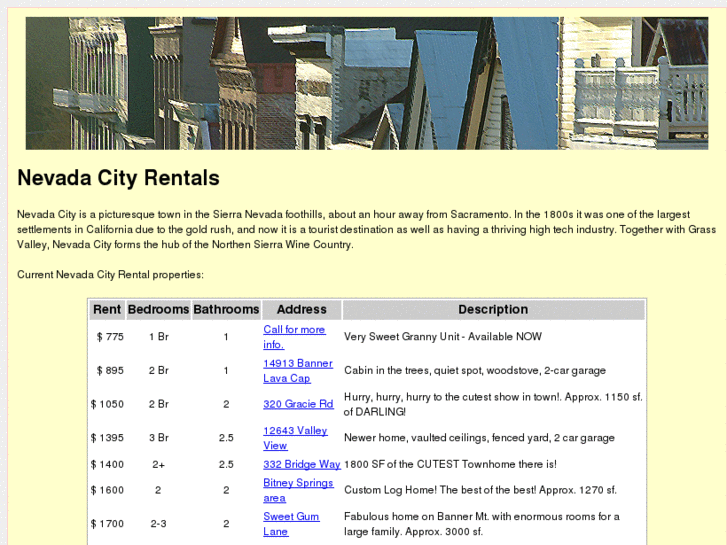This screenshot has width=727, height=545.
Task: Select the $ 1700 rent cell
Action: click(x=107, y=524)
